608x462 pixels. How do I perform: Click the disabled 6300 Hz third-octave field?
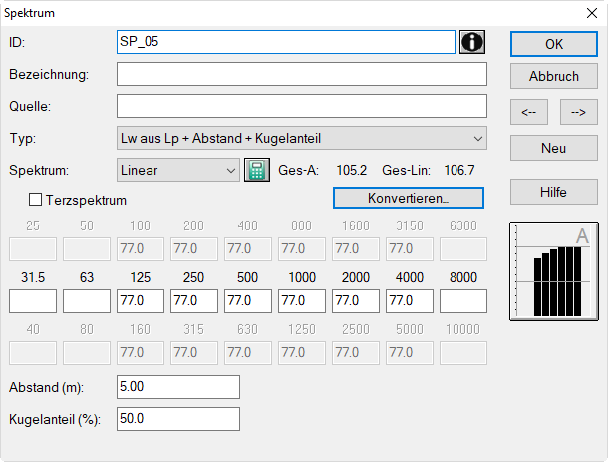pos(463,249)
